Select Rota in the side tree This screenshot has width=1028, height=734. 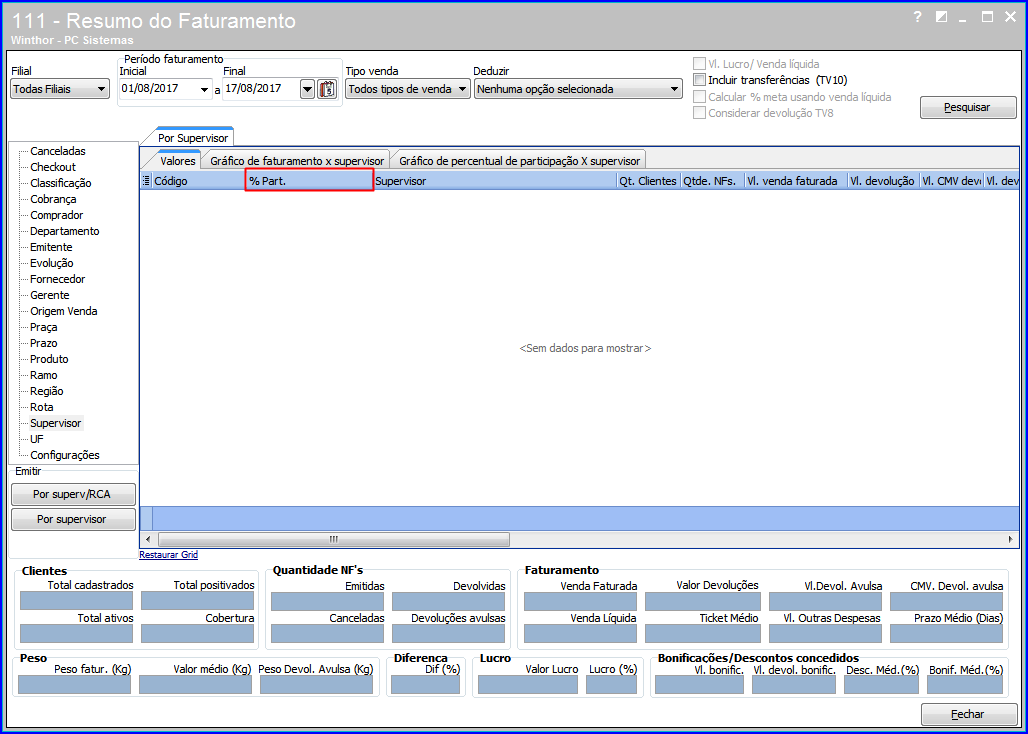pos(42,408)
